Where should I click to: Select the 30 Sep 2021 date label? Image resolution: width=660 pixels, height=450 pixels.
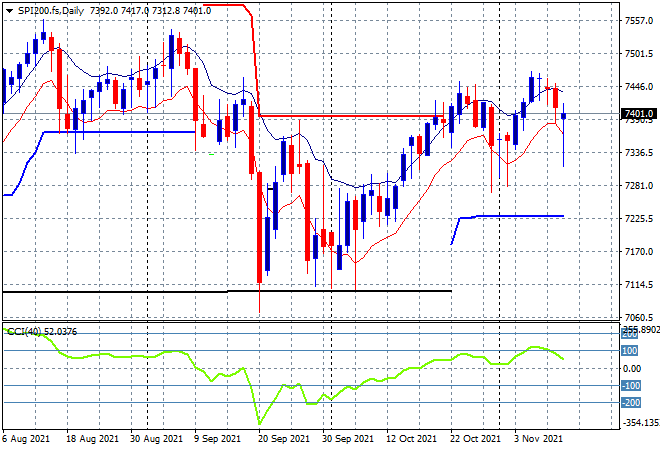(x=348, y=439)
